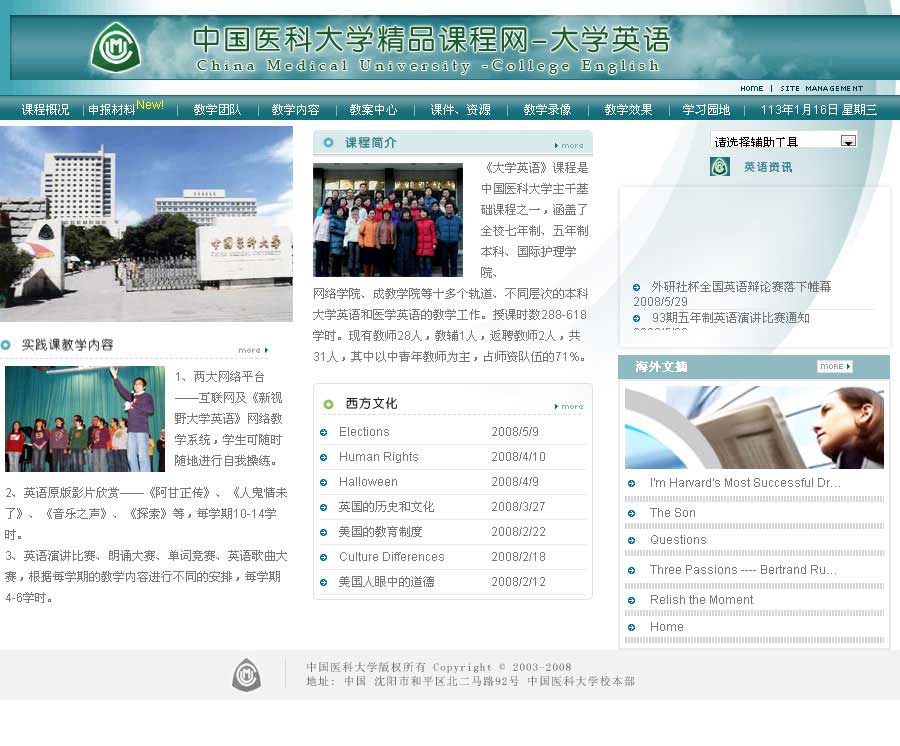Image resolution: width=900 pixels, height=746 pixels.
Task: Open Home article in 海外文摘 list
Action: coord(666,627)
